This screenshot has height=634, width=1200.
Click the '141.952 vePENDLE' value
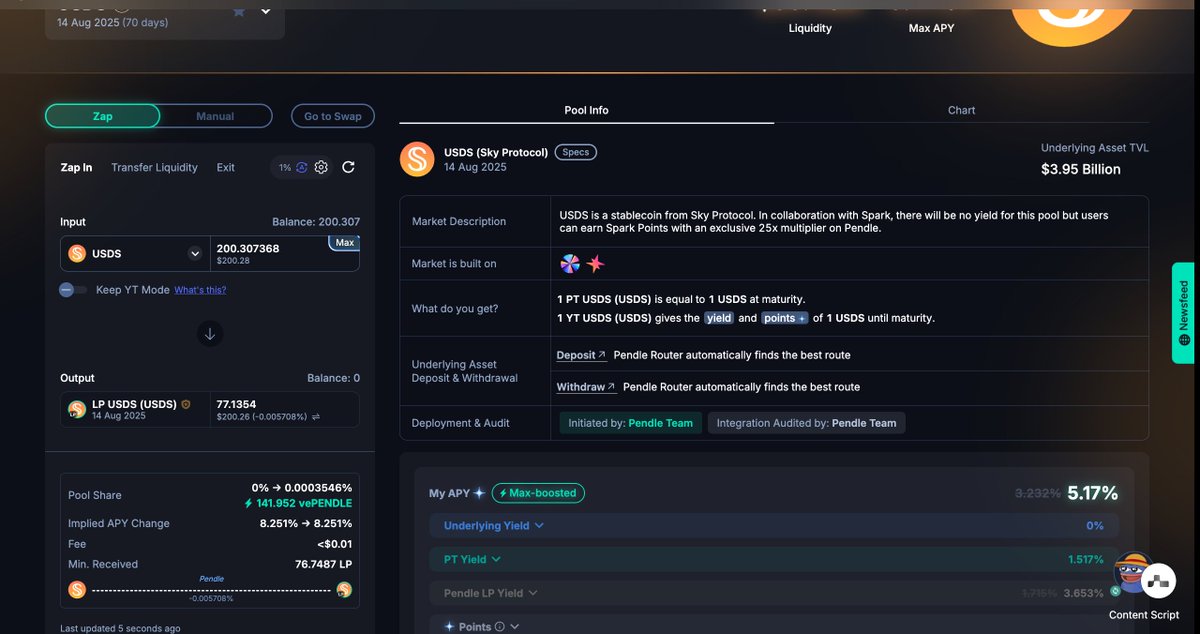(x=305, y=503)
